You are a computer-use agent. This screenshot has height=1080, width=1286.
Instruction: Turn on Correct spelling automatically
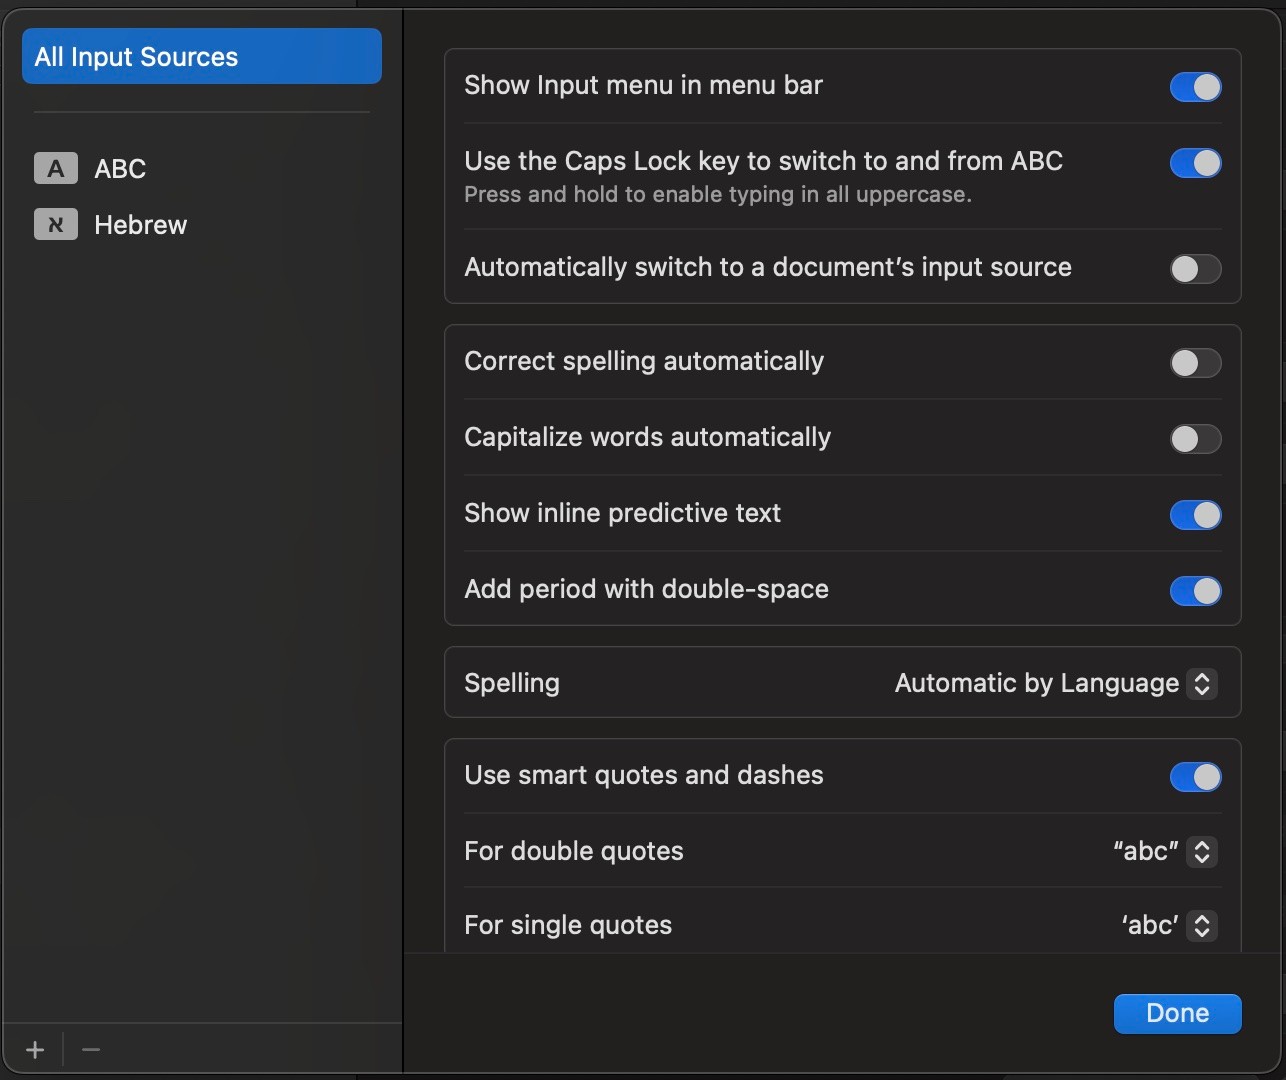click(1195, 363)
